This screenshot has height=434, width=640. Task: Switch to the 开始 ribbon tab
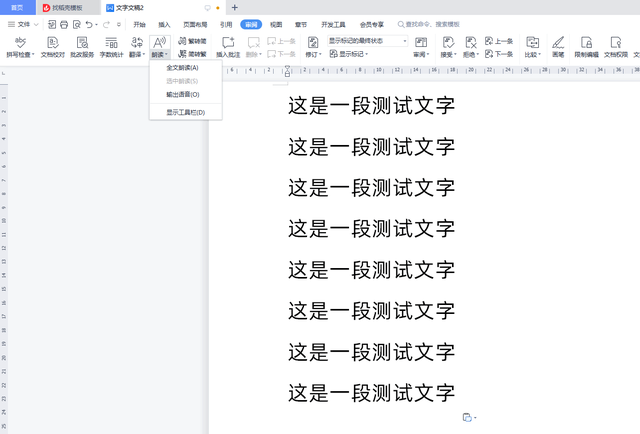pyautogui.click(x=140, y=24)
